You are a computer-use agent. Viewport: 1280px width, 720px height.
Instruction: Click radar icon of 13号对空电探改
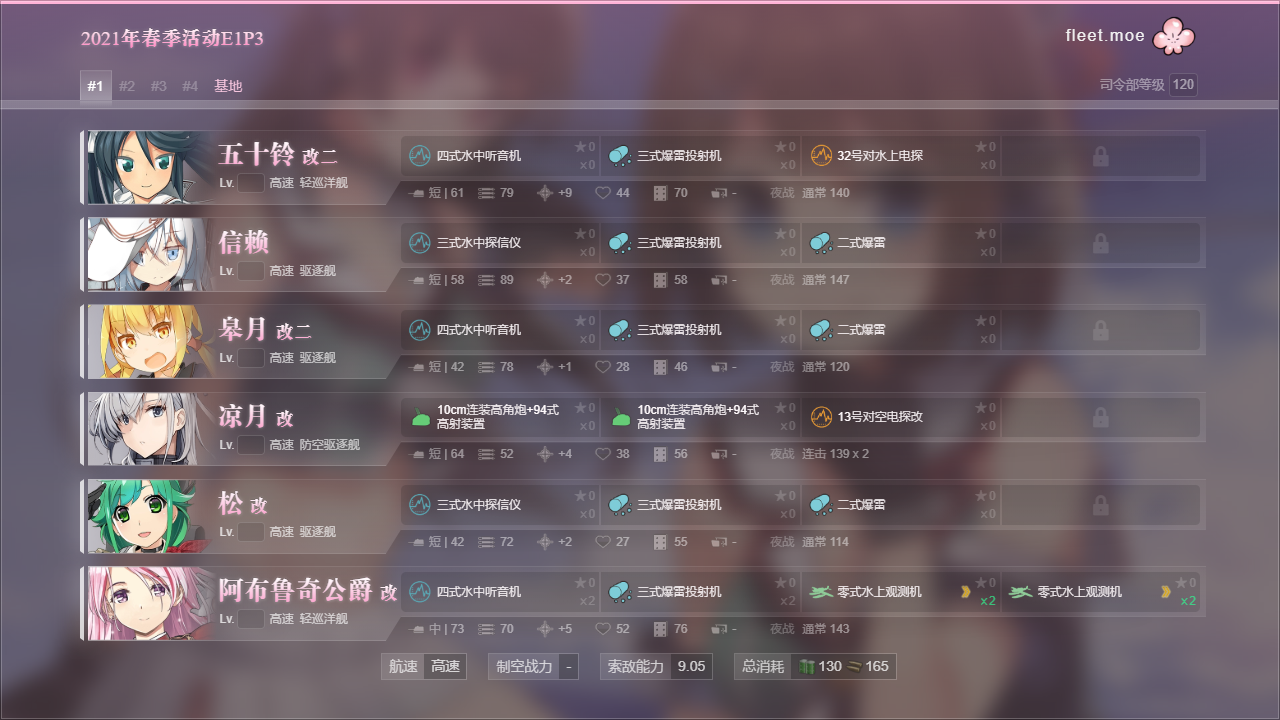coord(821,417)
